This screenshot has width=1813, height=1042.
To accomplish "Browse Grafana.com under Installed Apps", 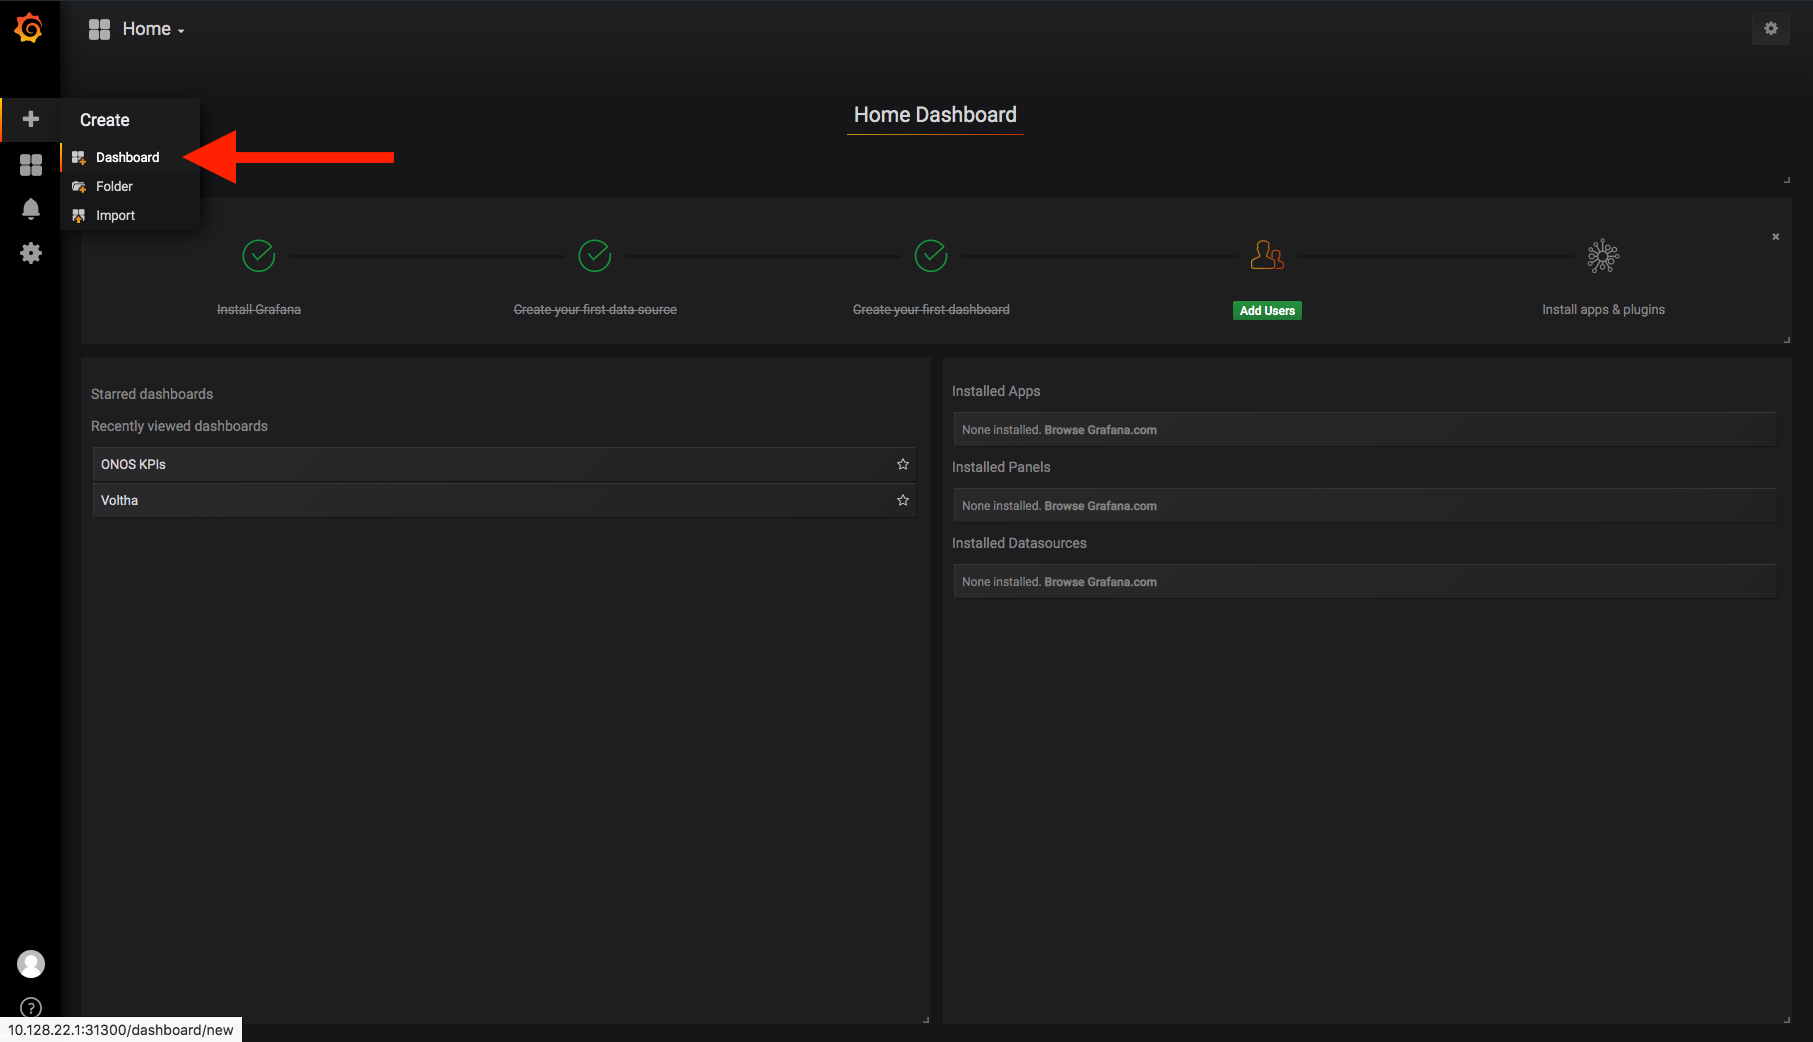I will [x=1100, y=430].
